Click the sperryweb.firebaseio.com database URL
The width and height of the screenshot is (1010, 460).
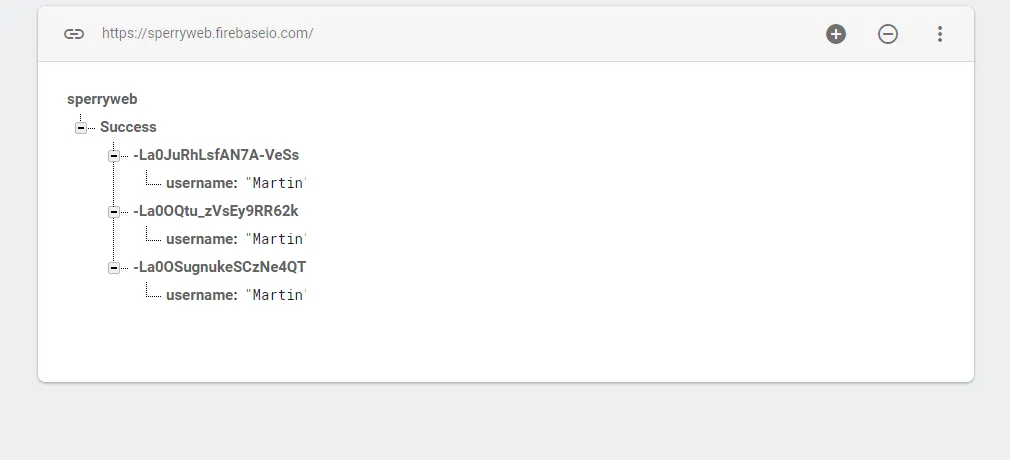coord(207,33)
